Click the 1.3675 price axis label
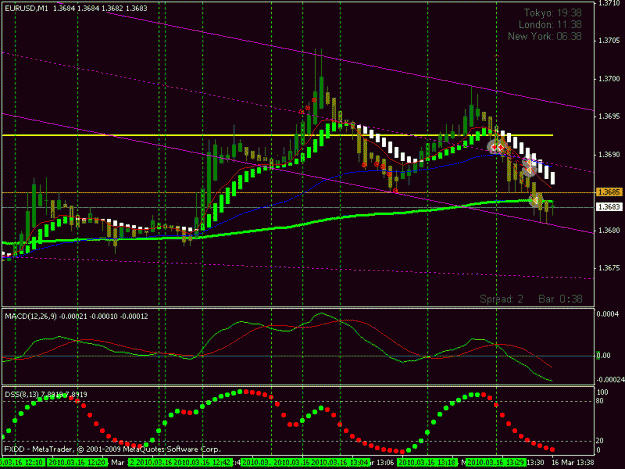The width and height of the screenshot is (625, 469). point(609,268)
